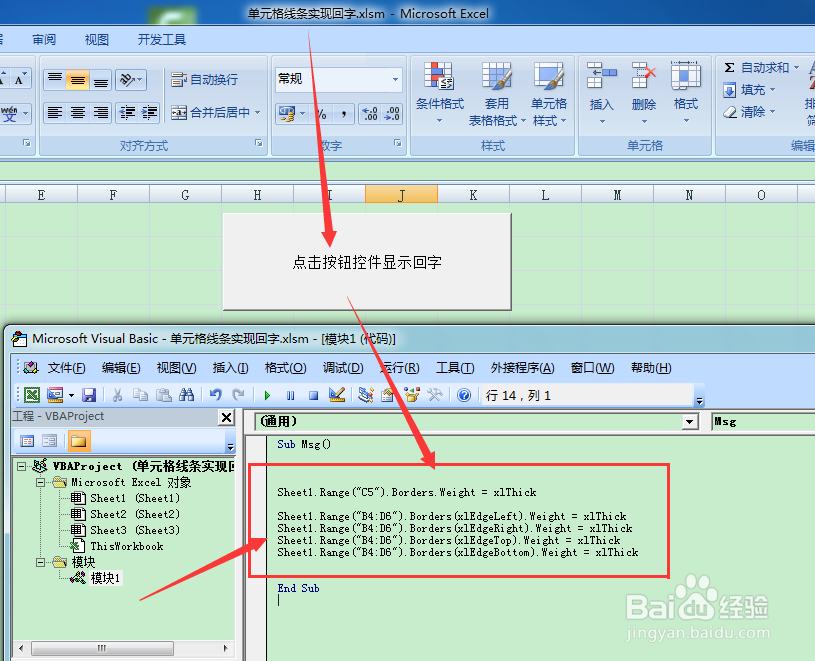Open VBA 工具(T) menu
The image size is (815, 661).
(x=455, y=368)
